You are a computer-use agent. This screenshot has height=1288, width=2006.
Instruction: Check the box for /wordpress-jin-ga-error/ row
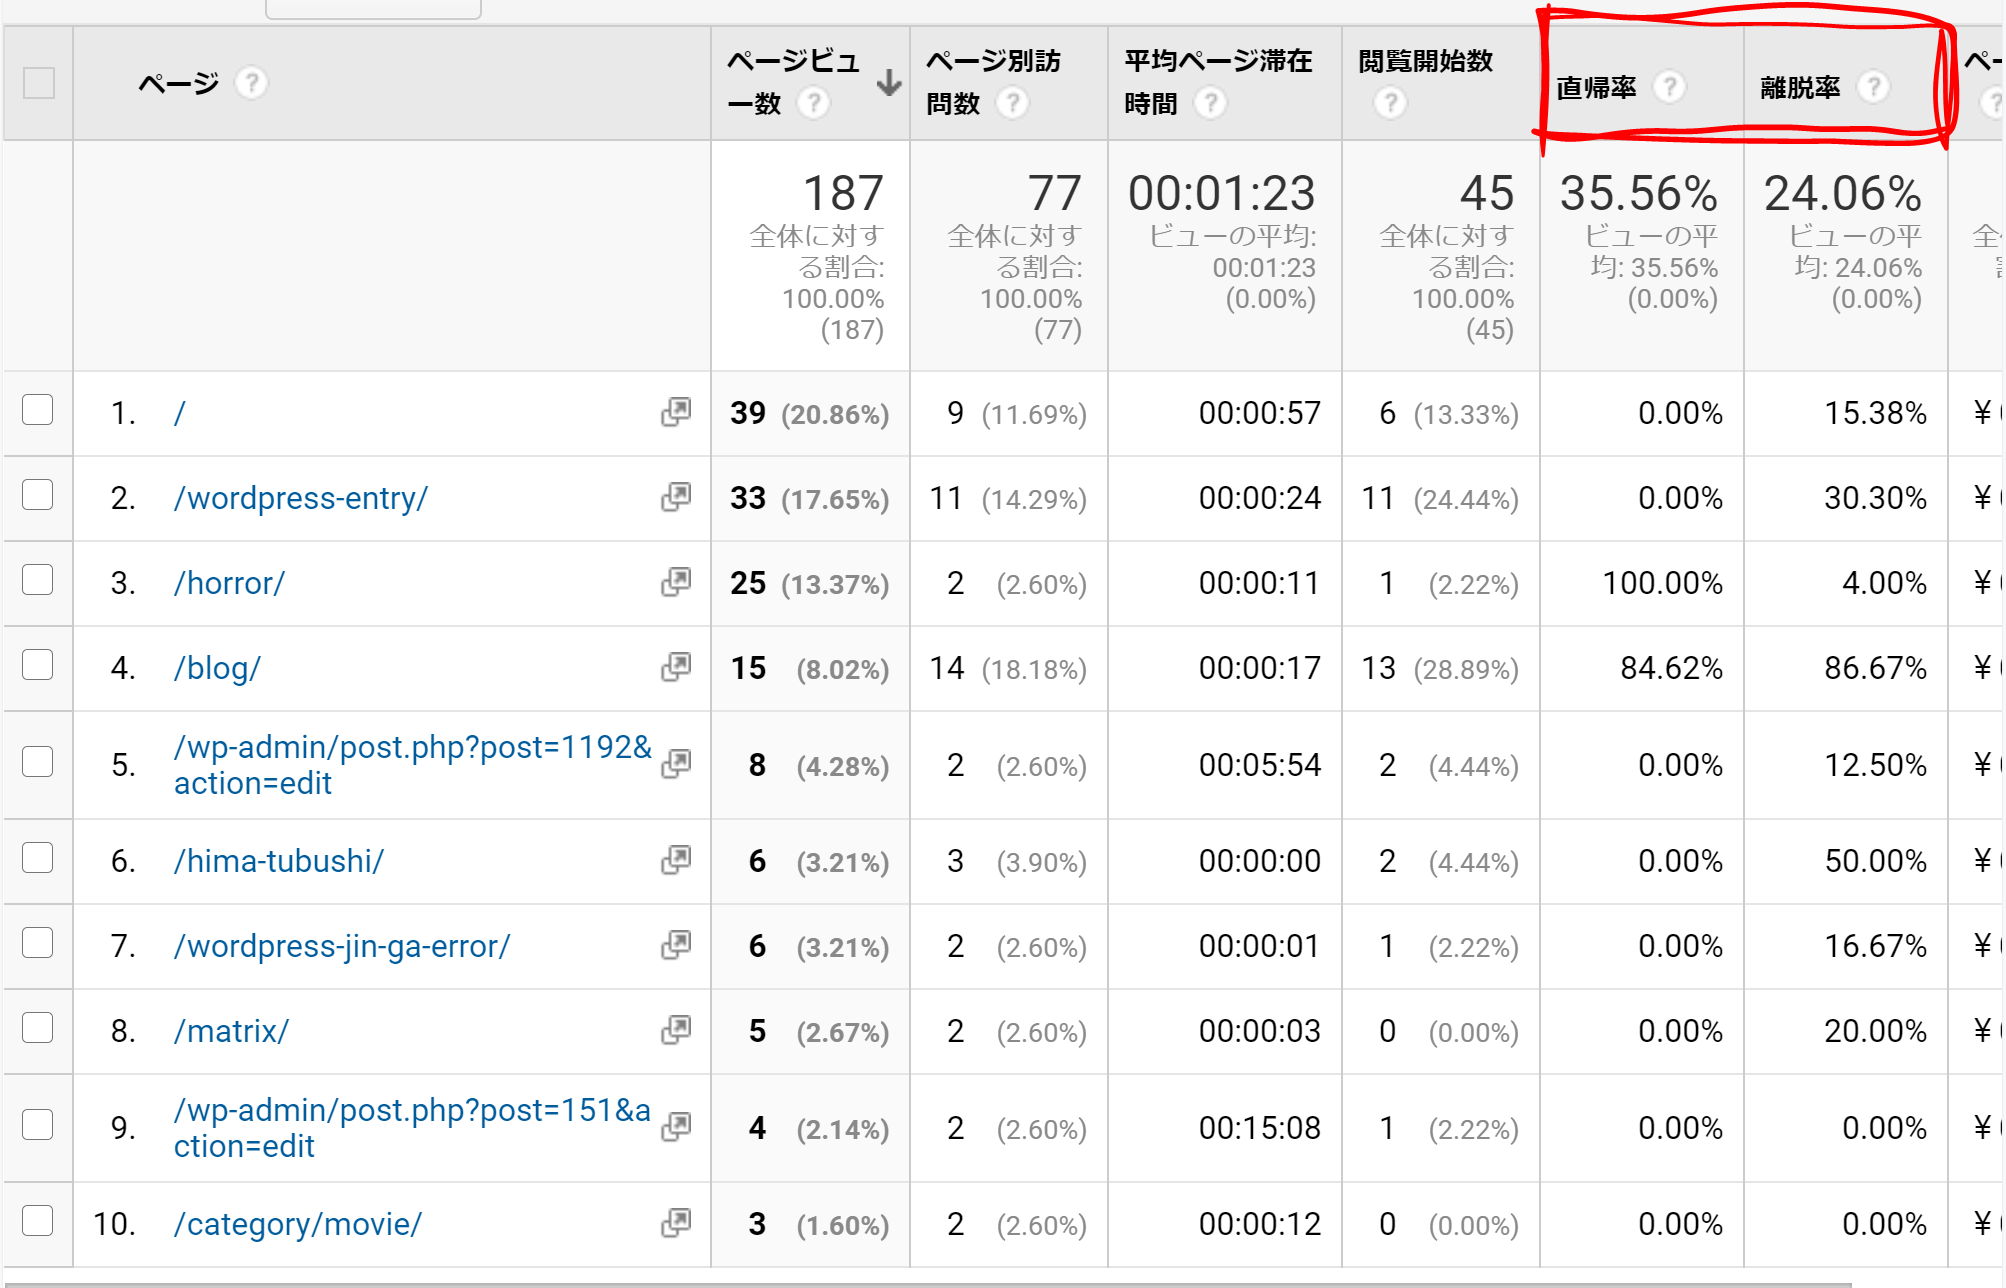pyautogui.click(x=38, y=943)
